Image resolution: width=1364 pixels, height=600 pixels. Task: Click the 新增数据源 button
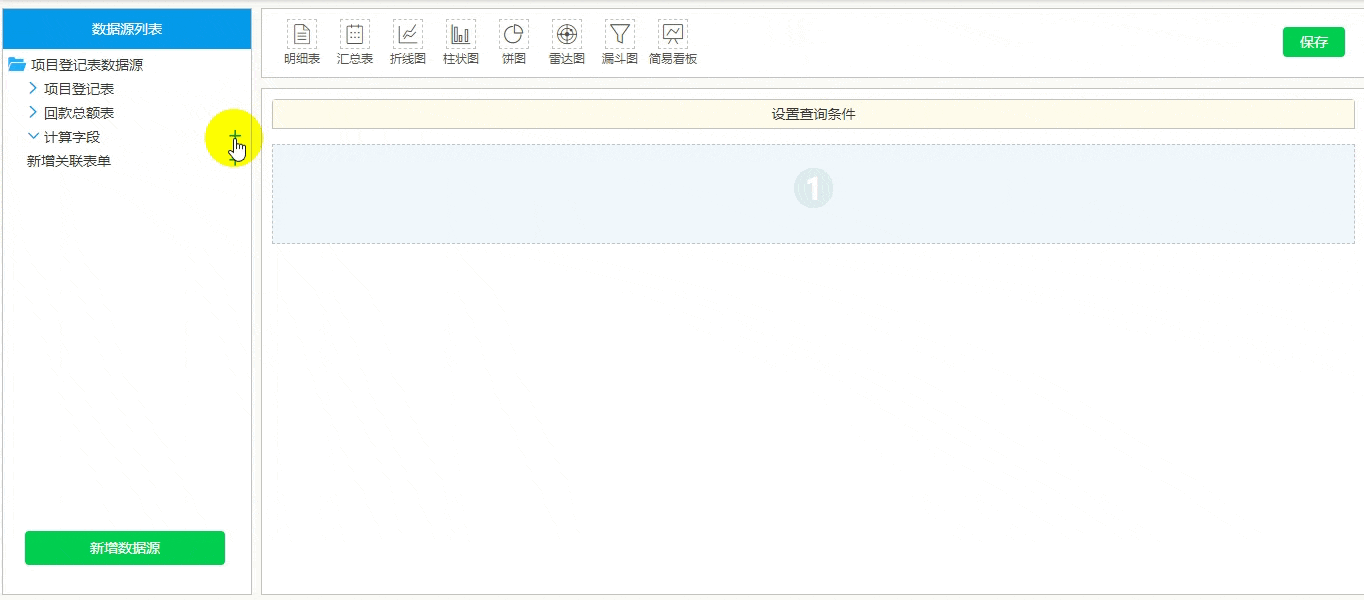click(x=125, y=548)
